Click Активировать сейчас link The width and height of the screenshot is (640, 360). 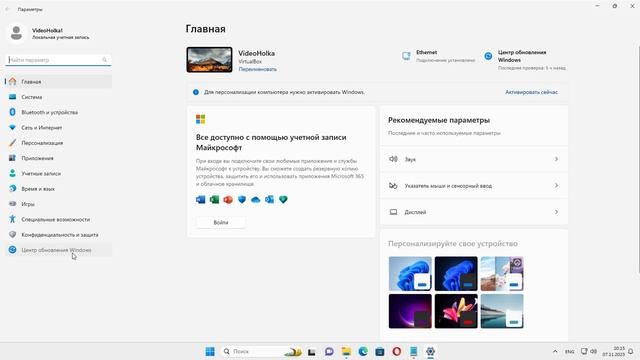click(531, 92)
